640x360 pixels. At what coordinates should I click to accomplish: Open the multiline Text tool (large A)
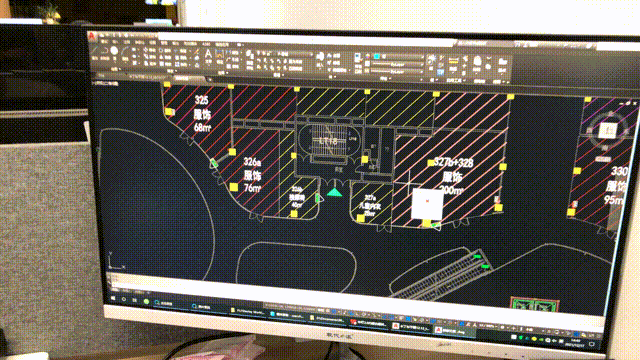208,54
